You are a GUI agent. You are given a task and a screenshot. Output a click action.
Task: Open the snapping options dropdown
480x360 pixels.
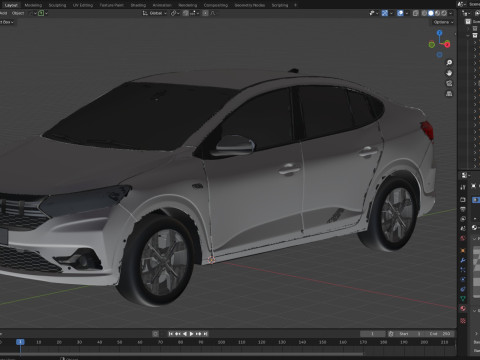[x=195, y=13]
